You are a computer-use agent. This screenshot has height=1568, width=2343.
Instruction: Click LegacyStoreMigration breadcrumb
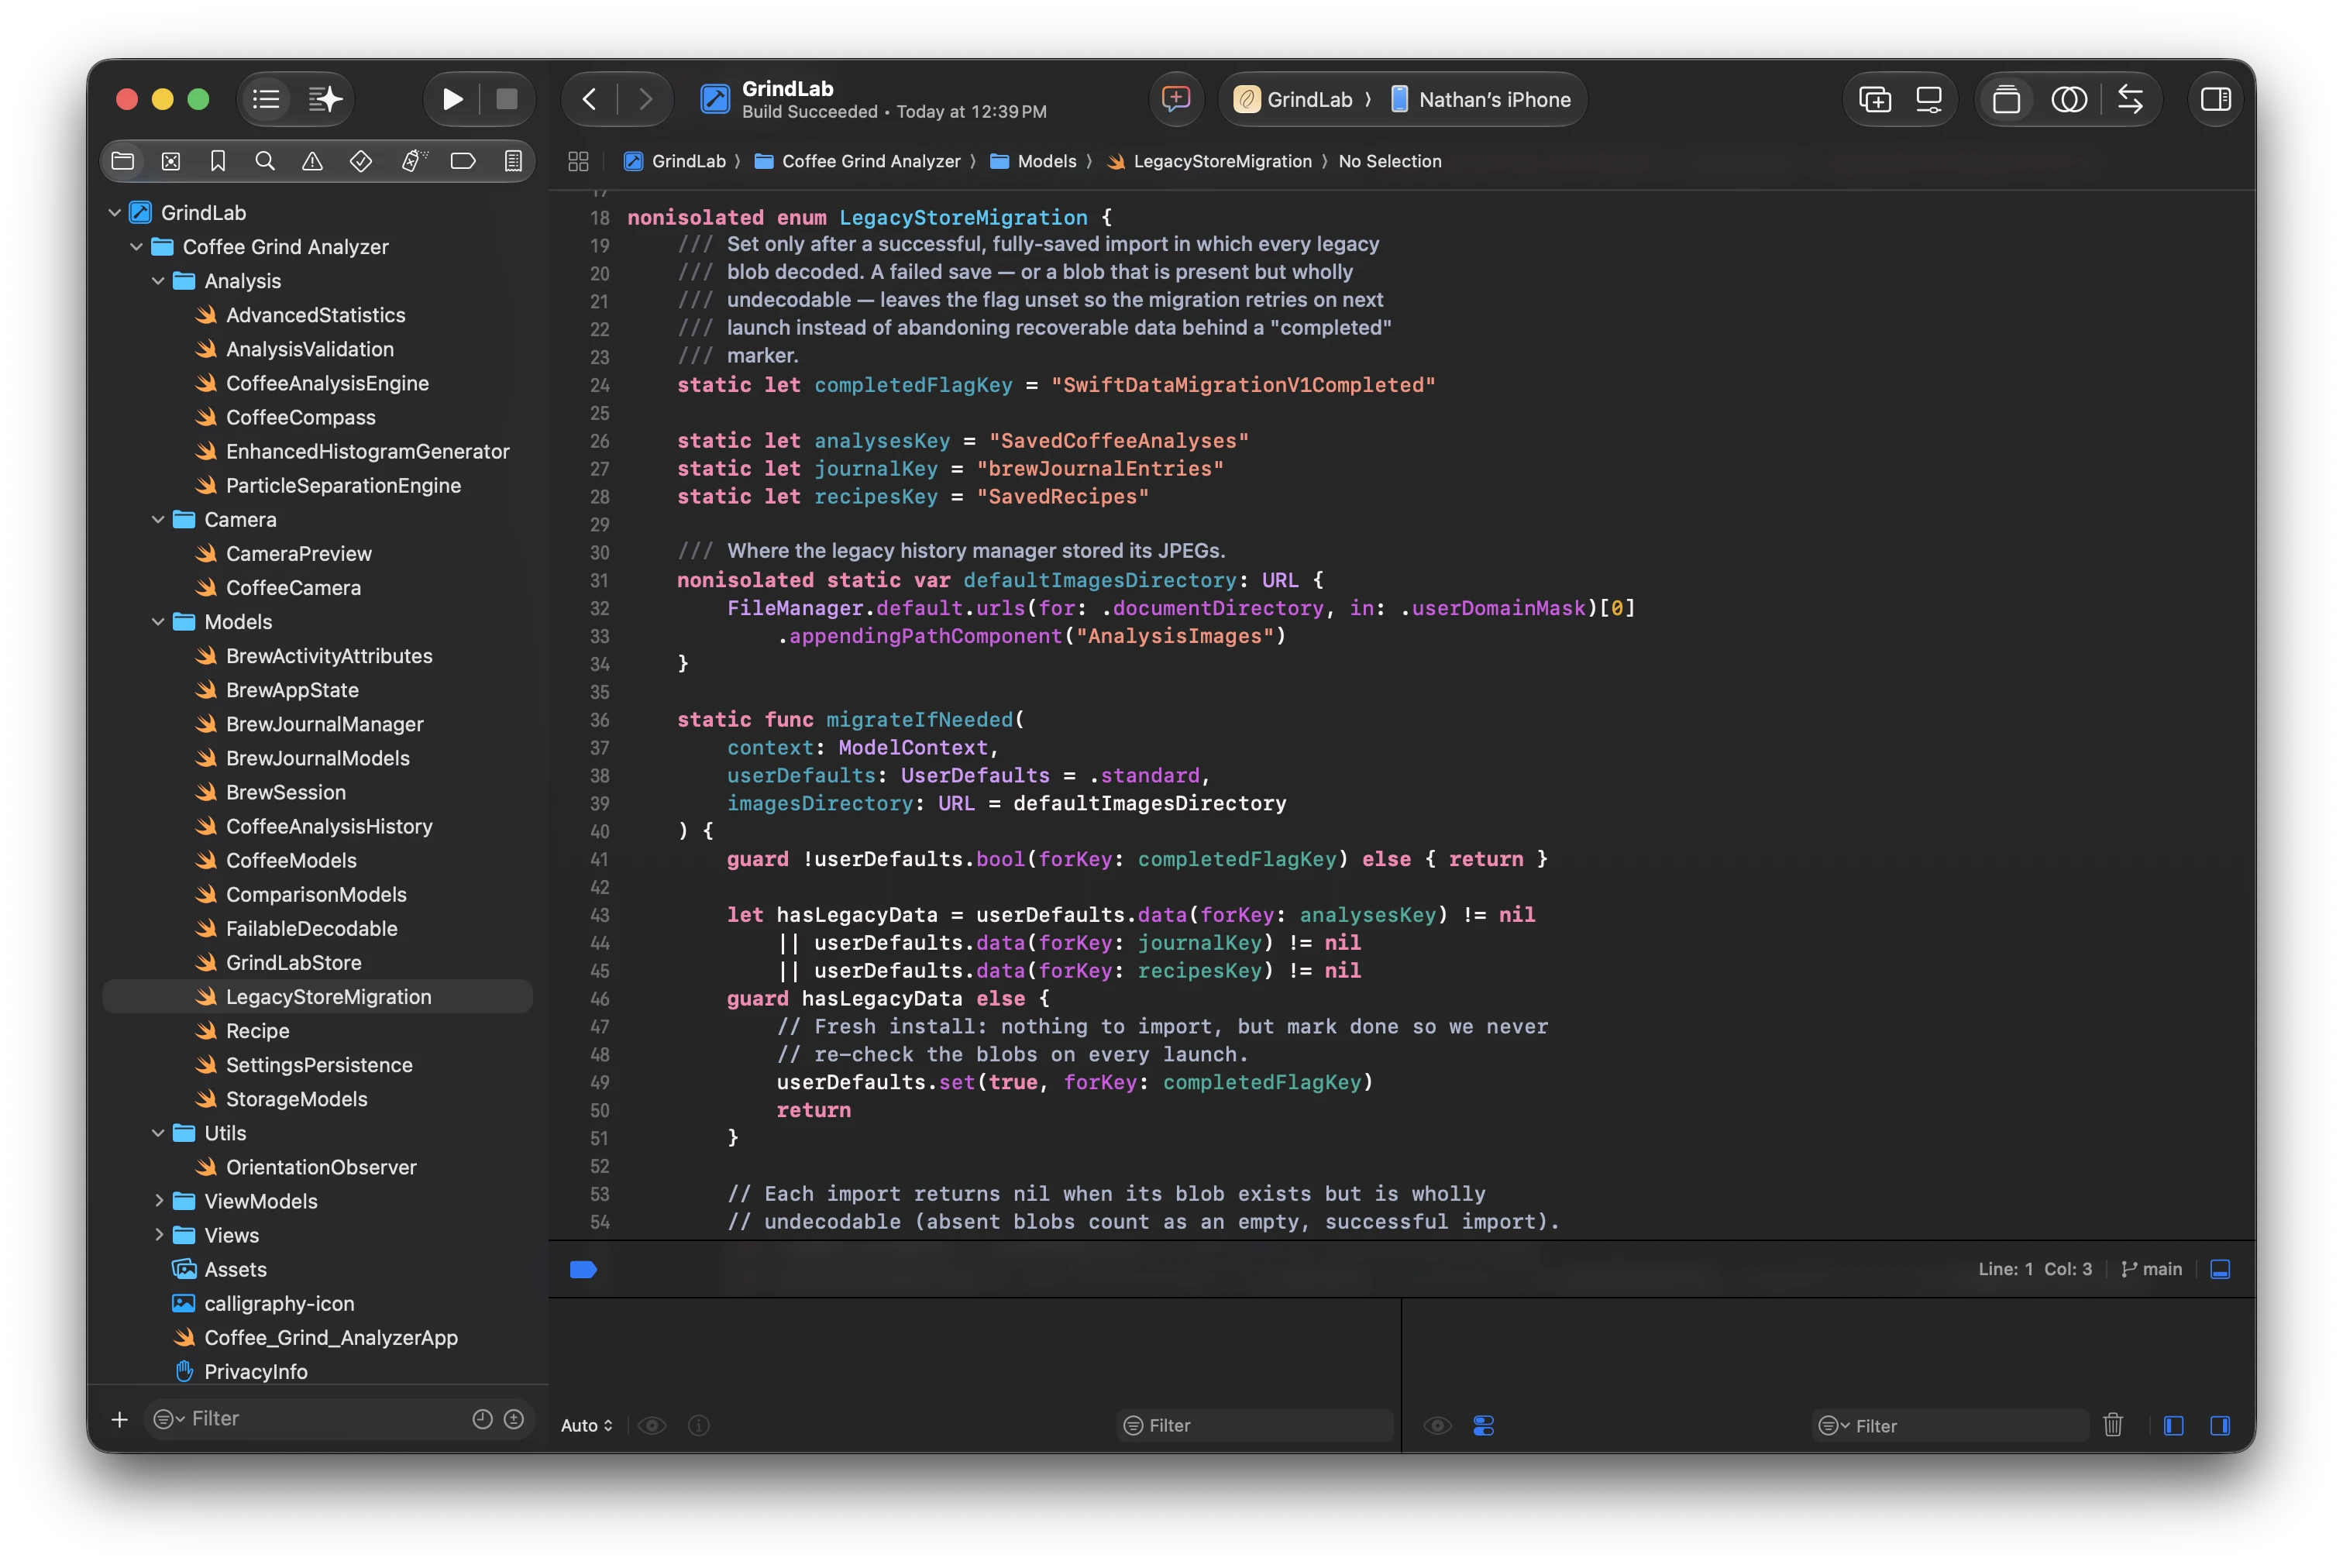click(1209, 161)
